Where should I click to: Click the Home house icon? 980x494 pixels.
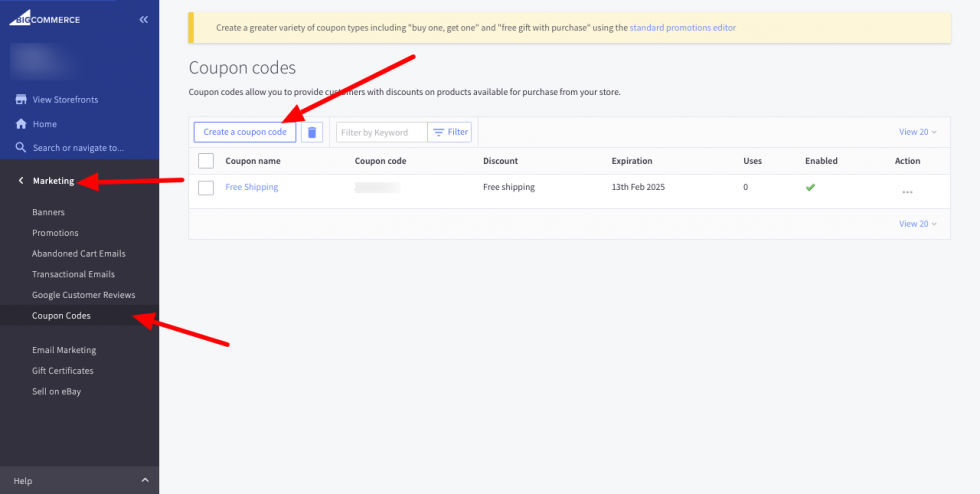[20, 124]
